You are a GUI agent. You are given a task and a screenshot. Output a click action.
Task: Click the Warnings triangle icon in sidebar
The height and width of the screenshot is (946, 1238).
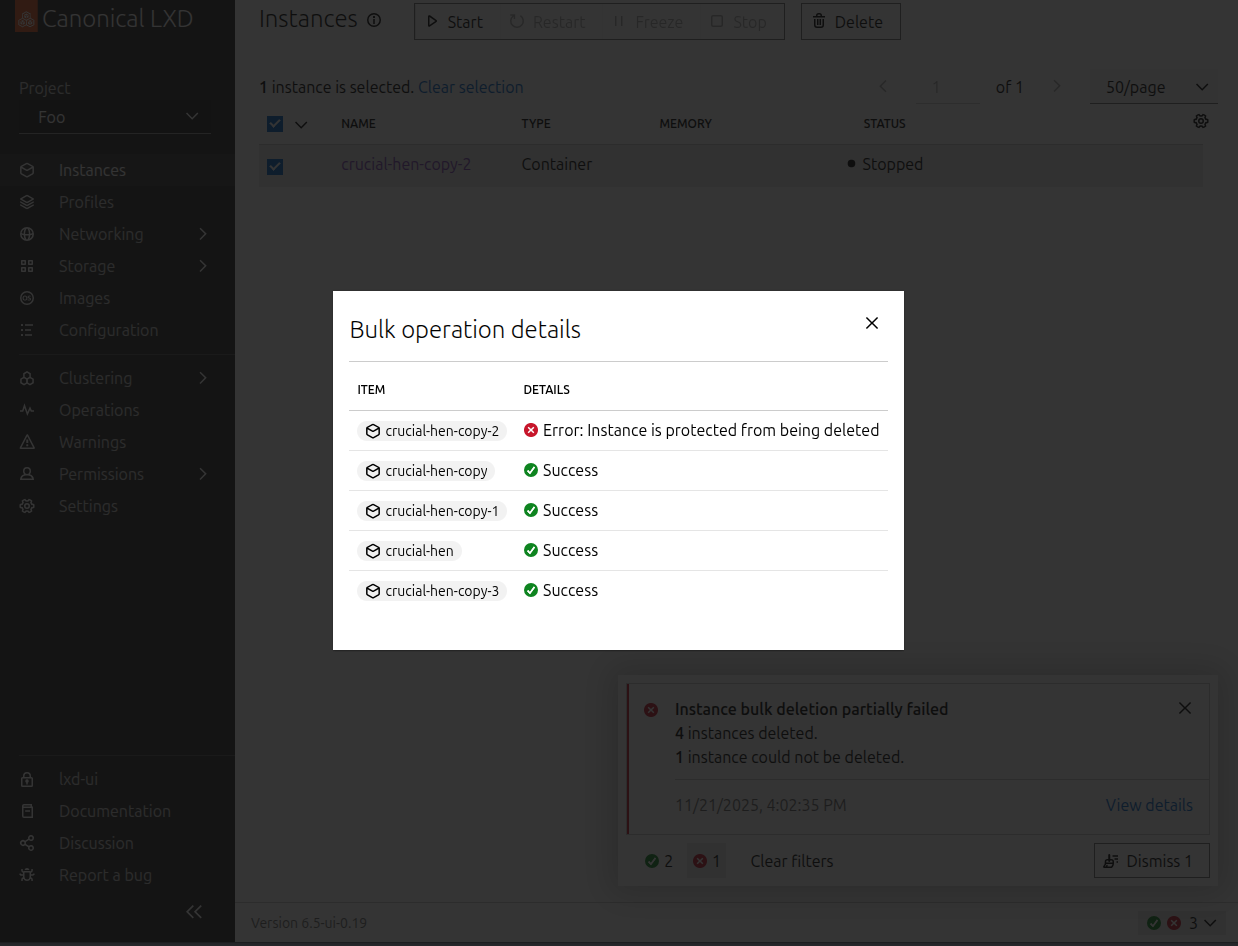click(x=28, y=442)
